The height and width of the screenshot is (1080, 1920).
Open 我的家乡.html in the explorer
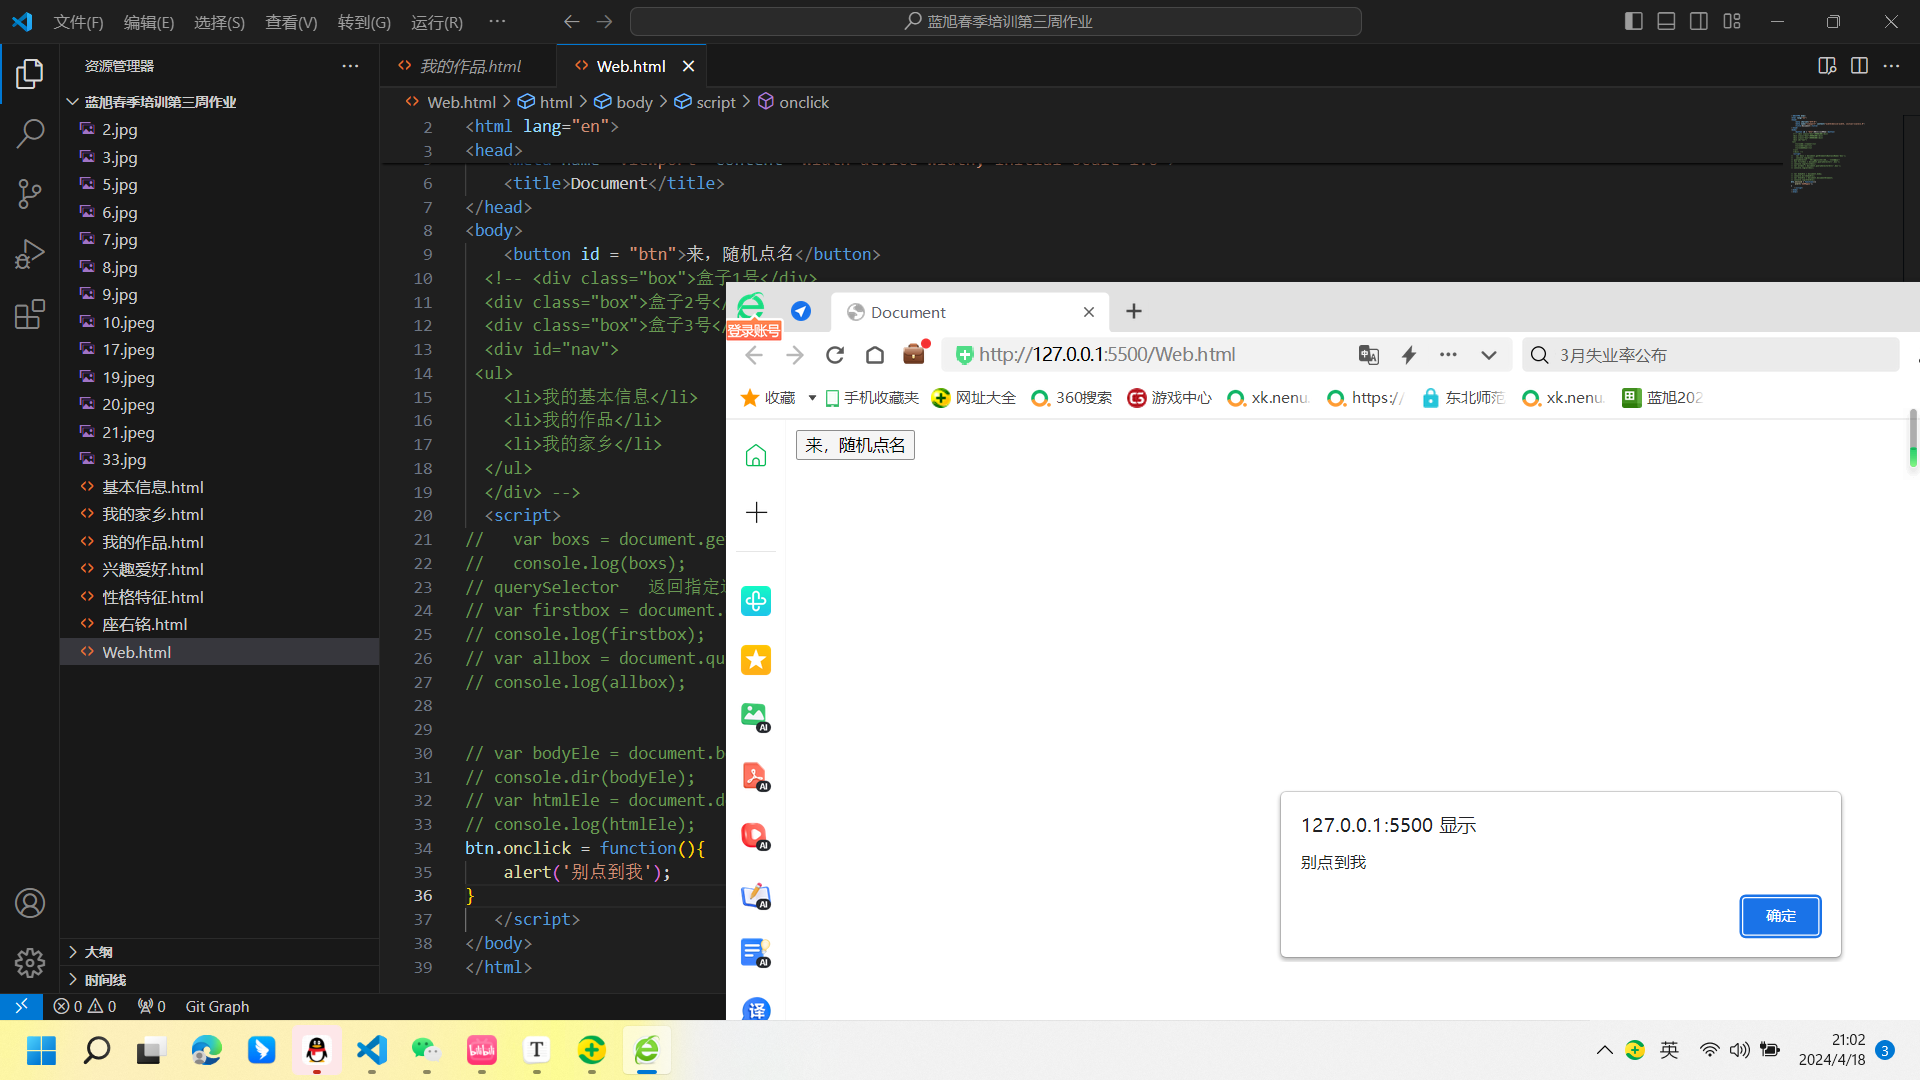click(x=219, y=514)
